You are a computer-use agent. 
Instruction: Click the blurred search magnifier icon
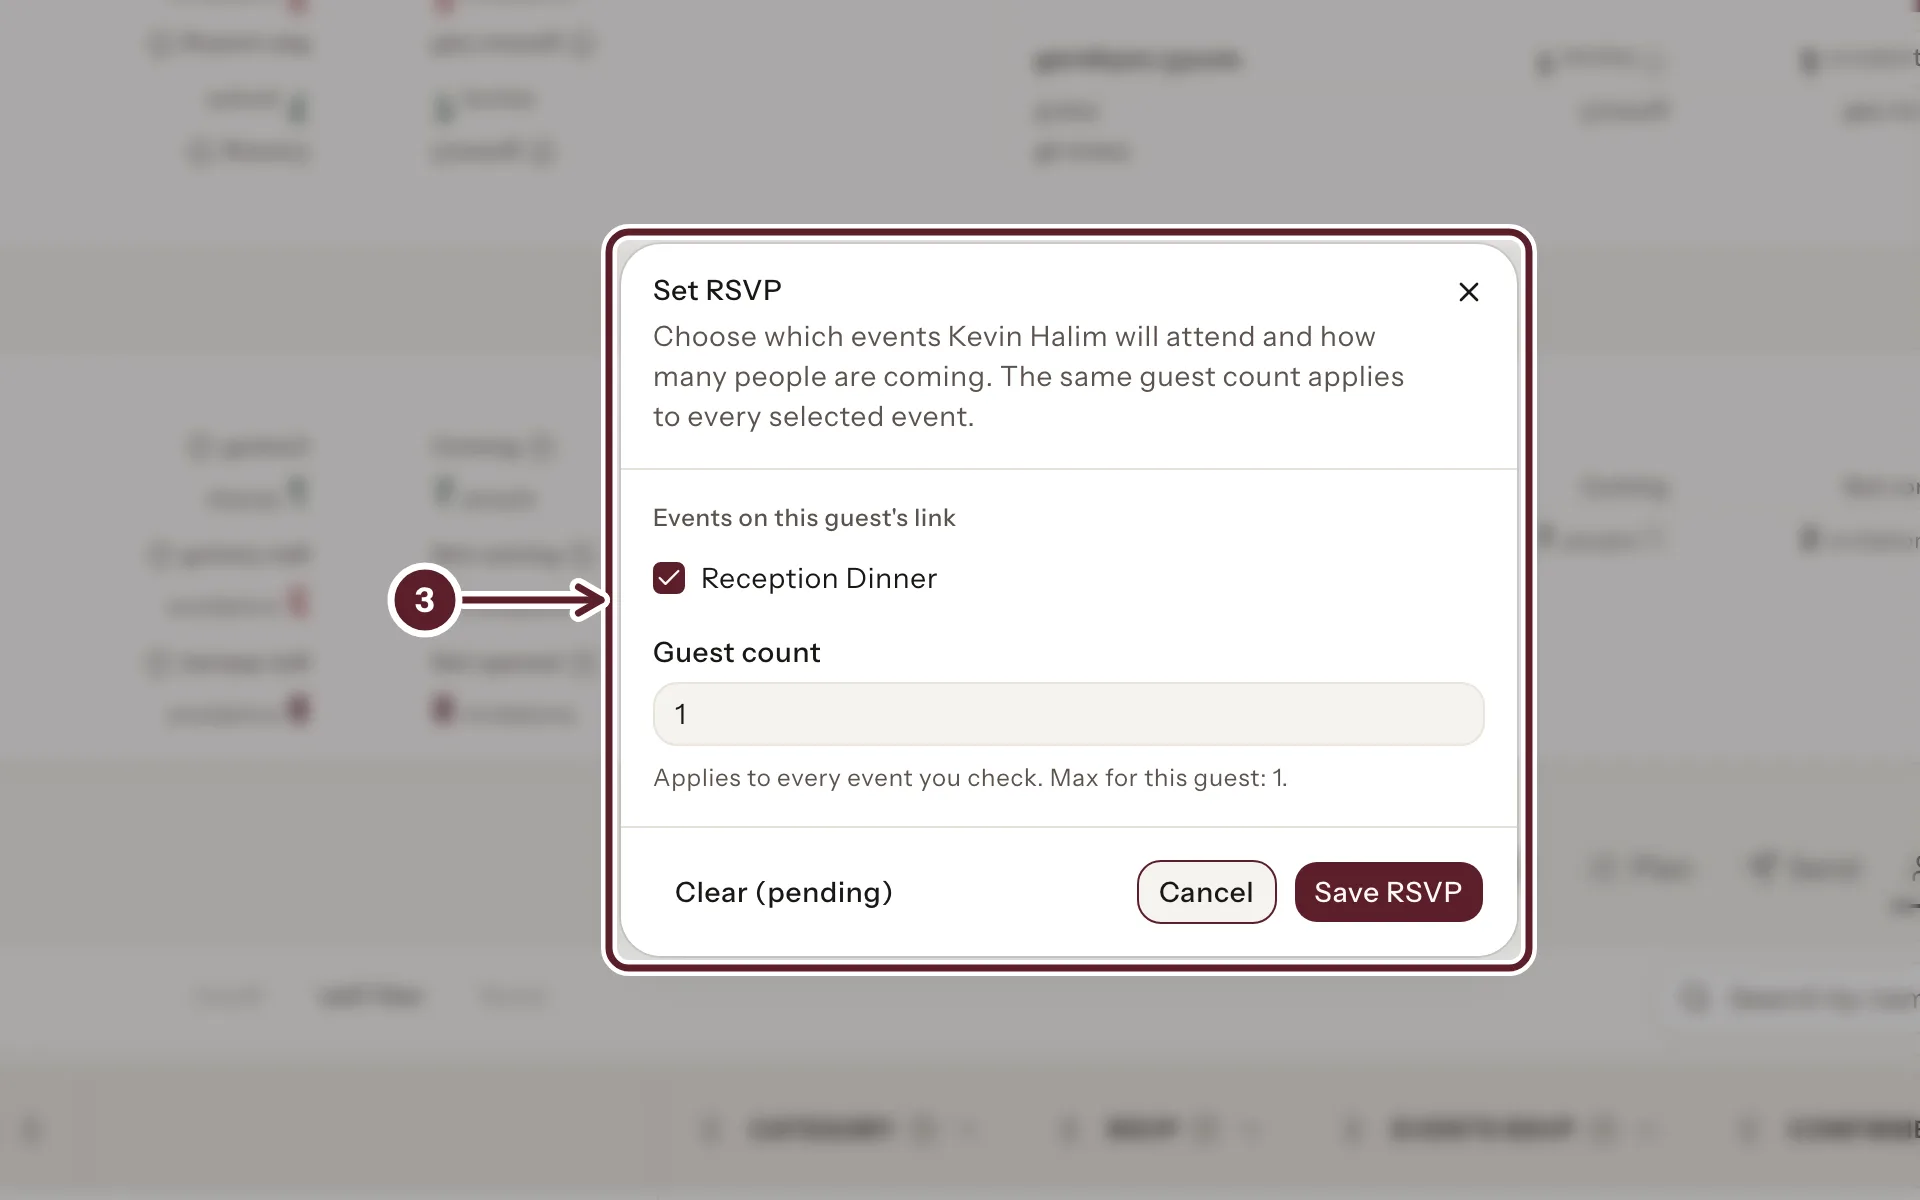point(1695,997)
